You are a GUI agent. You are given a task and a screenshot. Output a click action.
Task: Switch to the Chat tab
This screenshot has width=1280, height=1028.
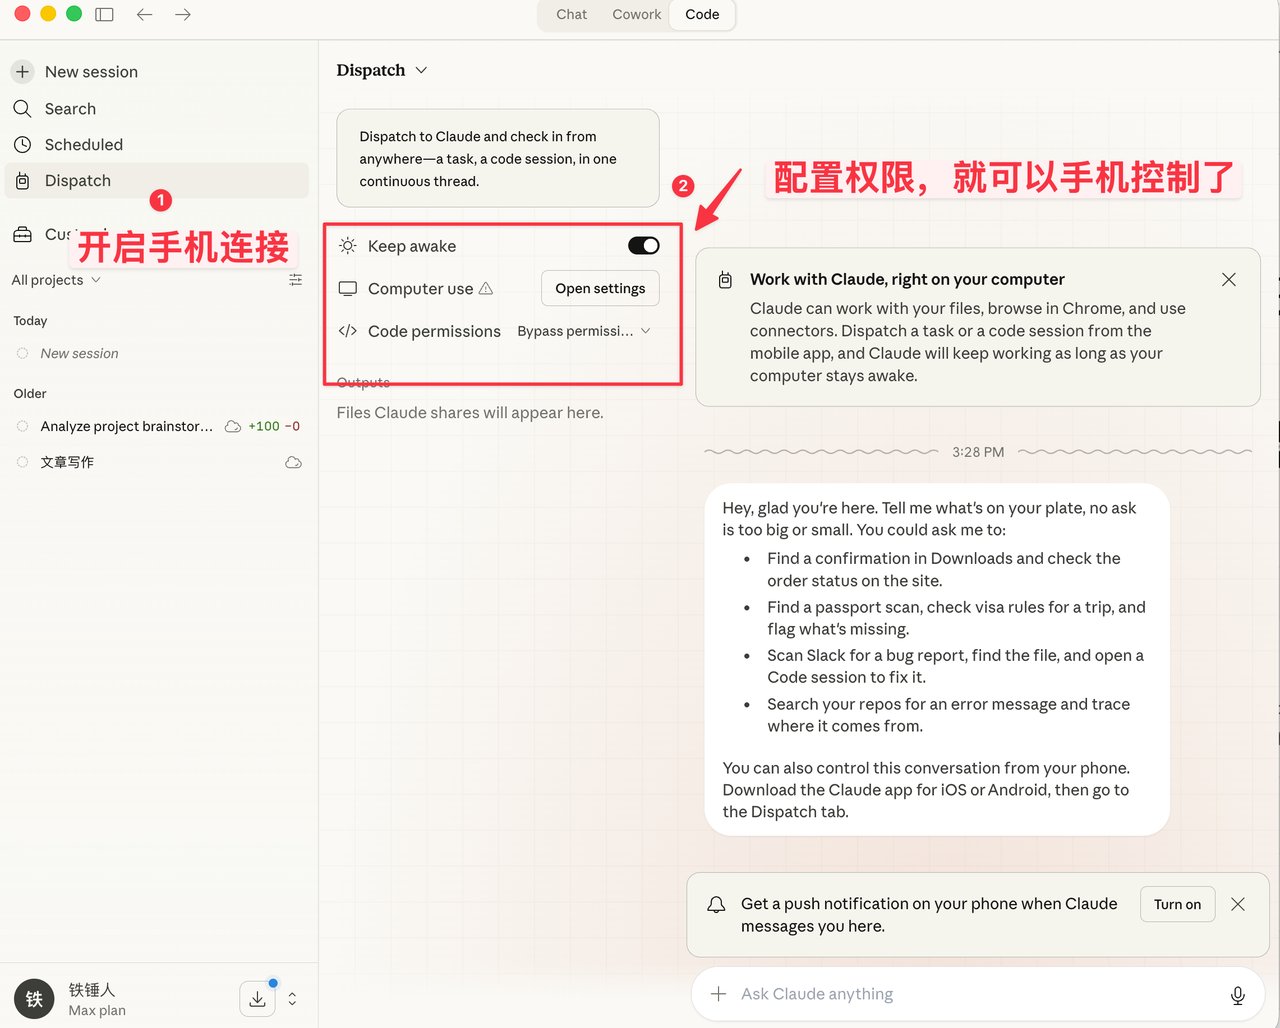click(572, 14)
